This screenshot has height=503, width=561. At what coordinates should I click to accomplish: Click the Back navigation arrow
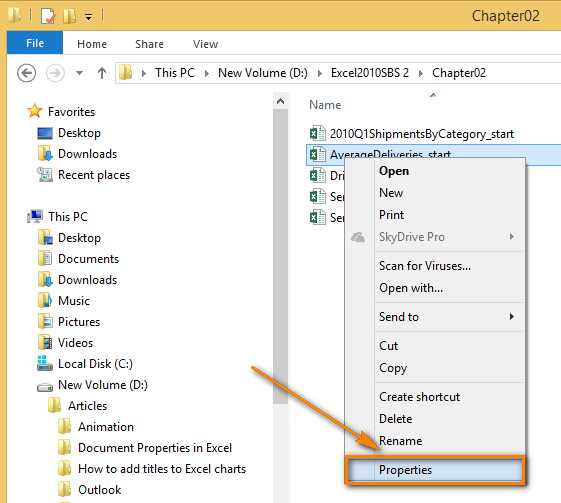26,73
